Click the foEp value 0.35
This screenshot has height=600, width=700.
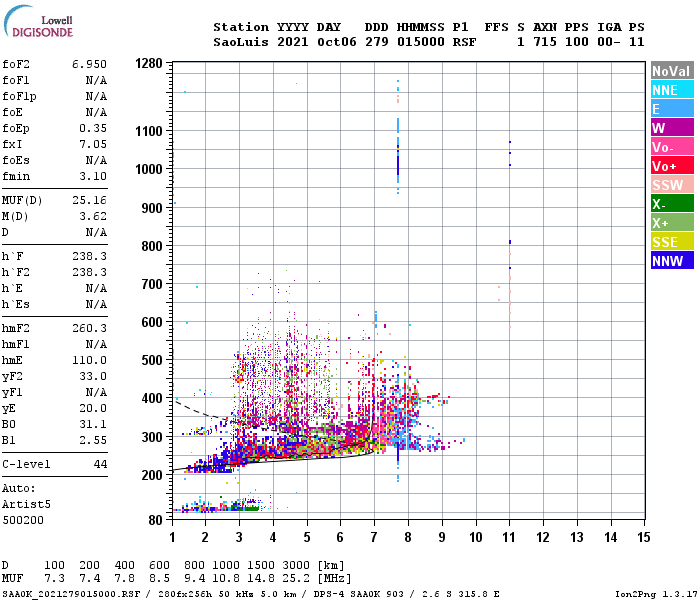(93, 128)
